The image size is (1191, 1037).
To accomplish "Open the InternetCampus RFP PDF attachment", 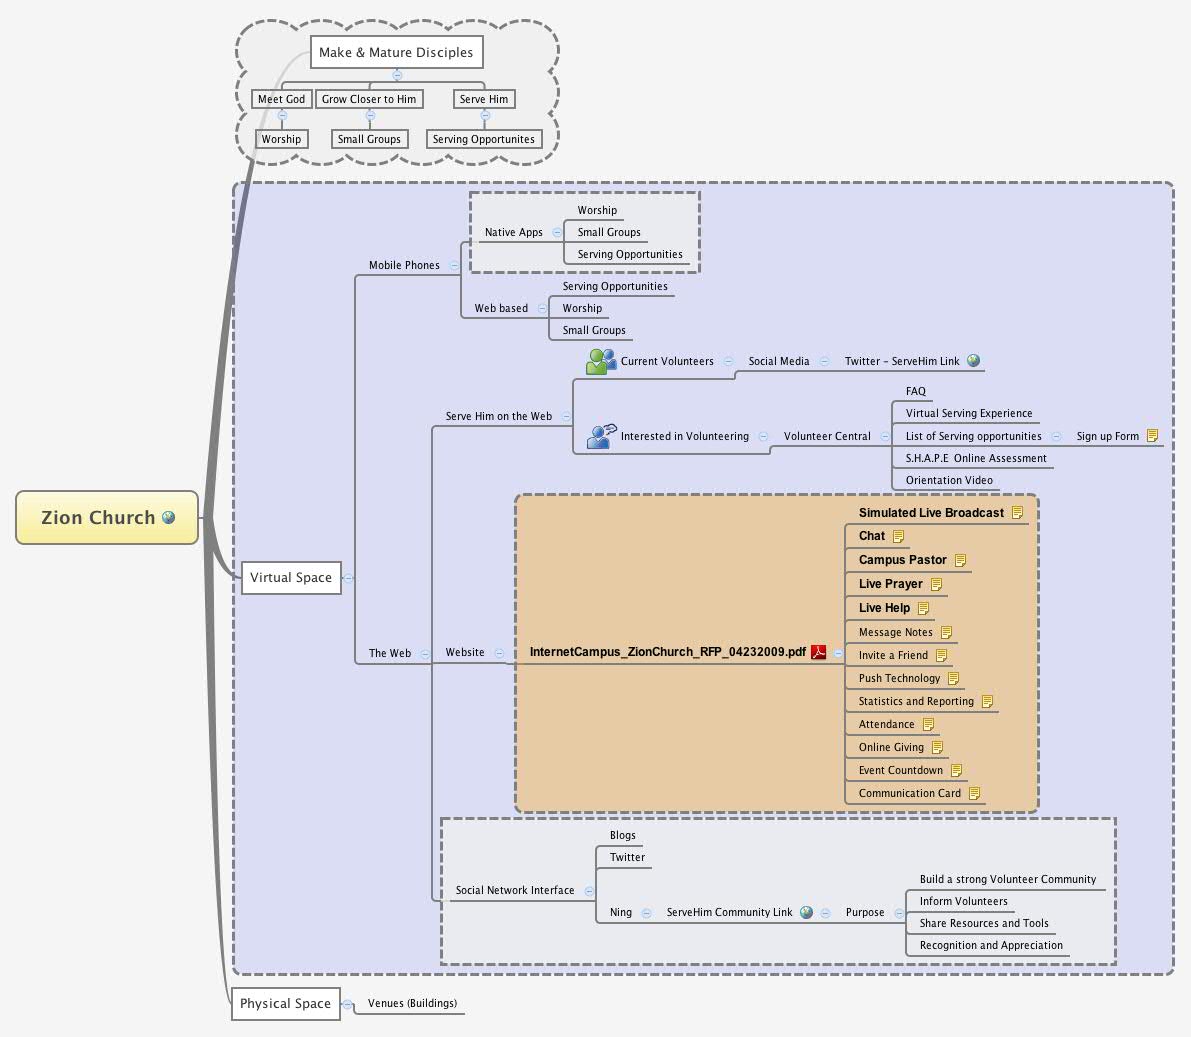I will (x=817, y=651).
